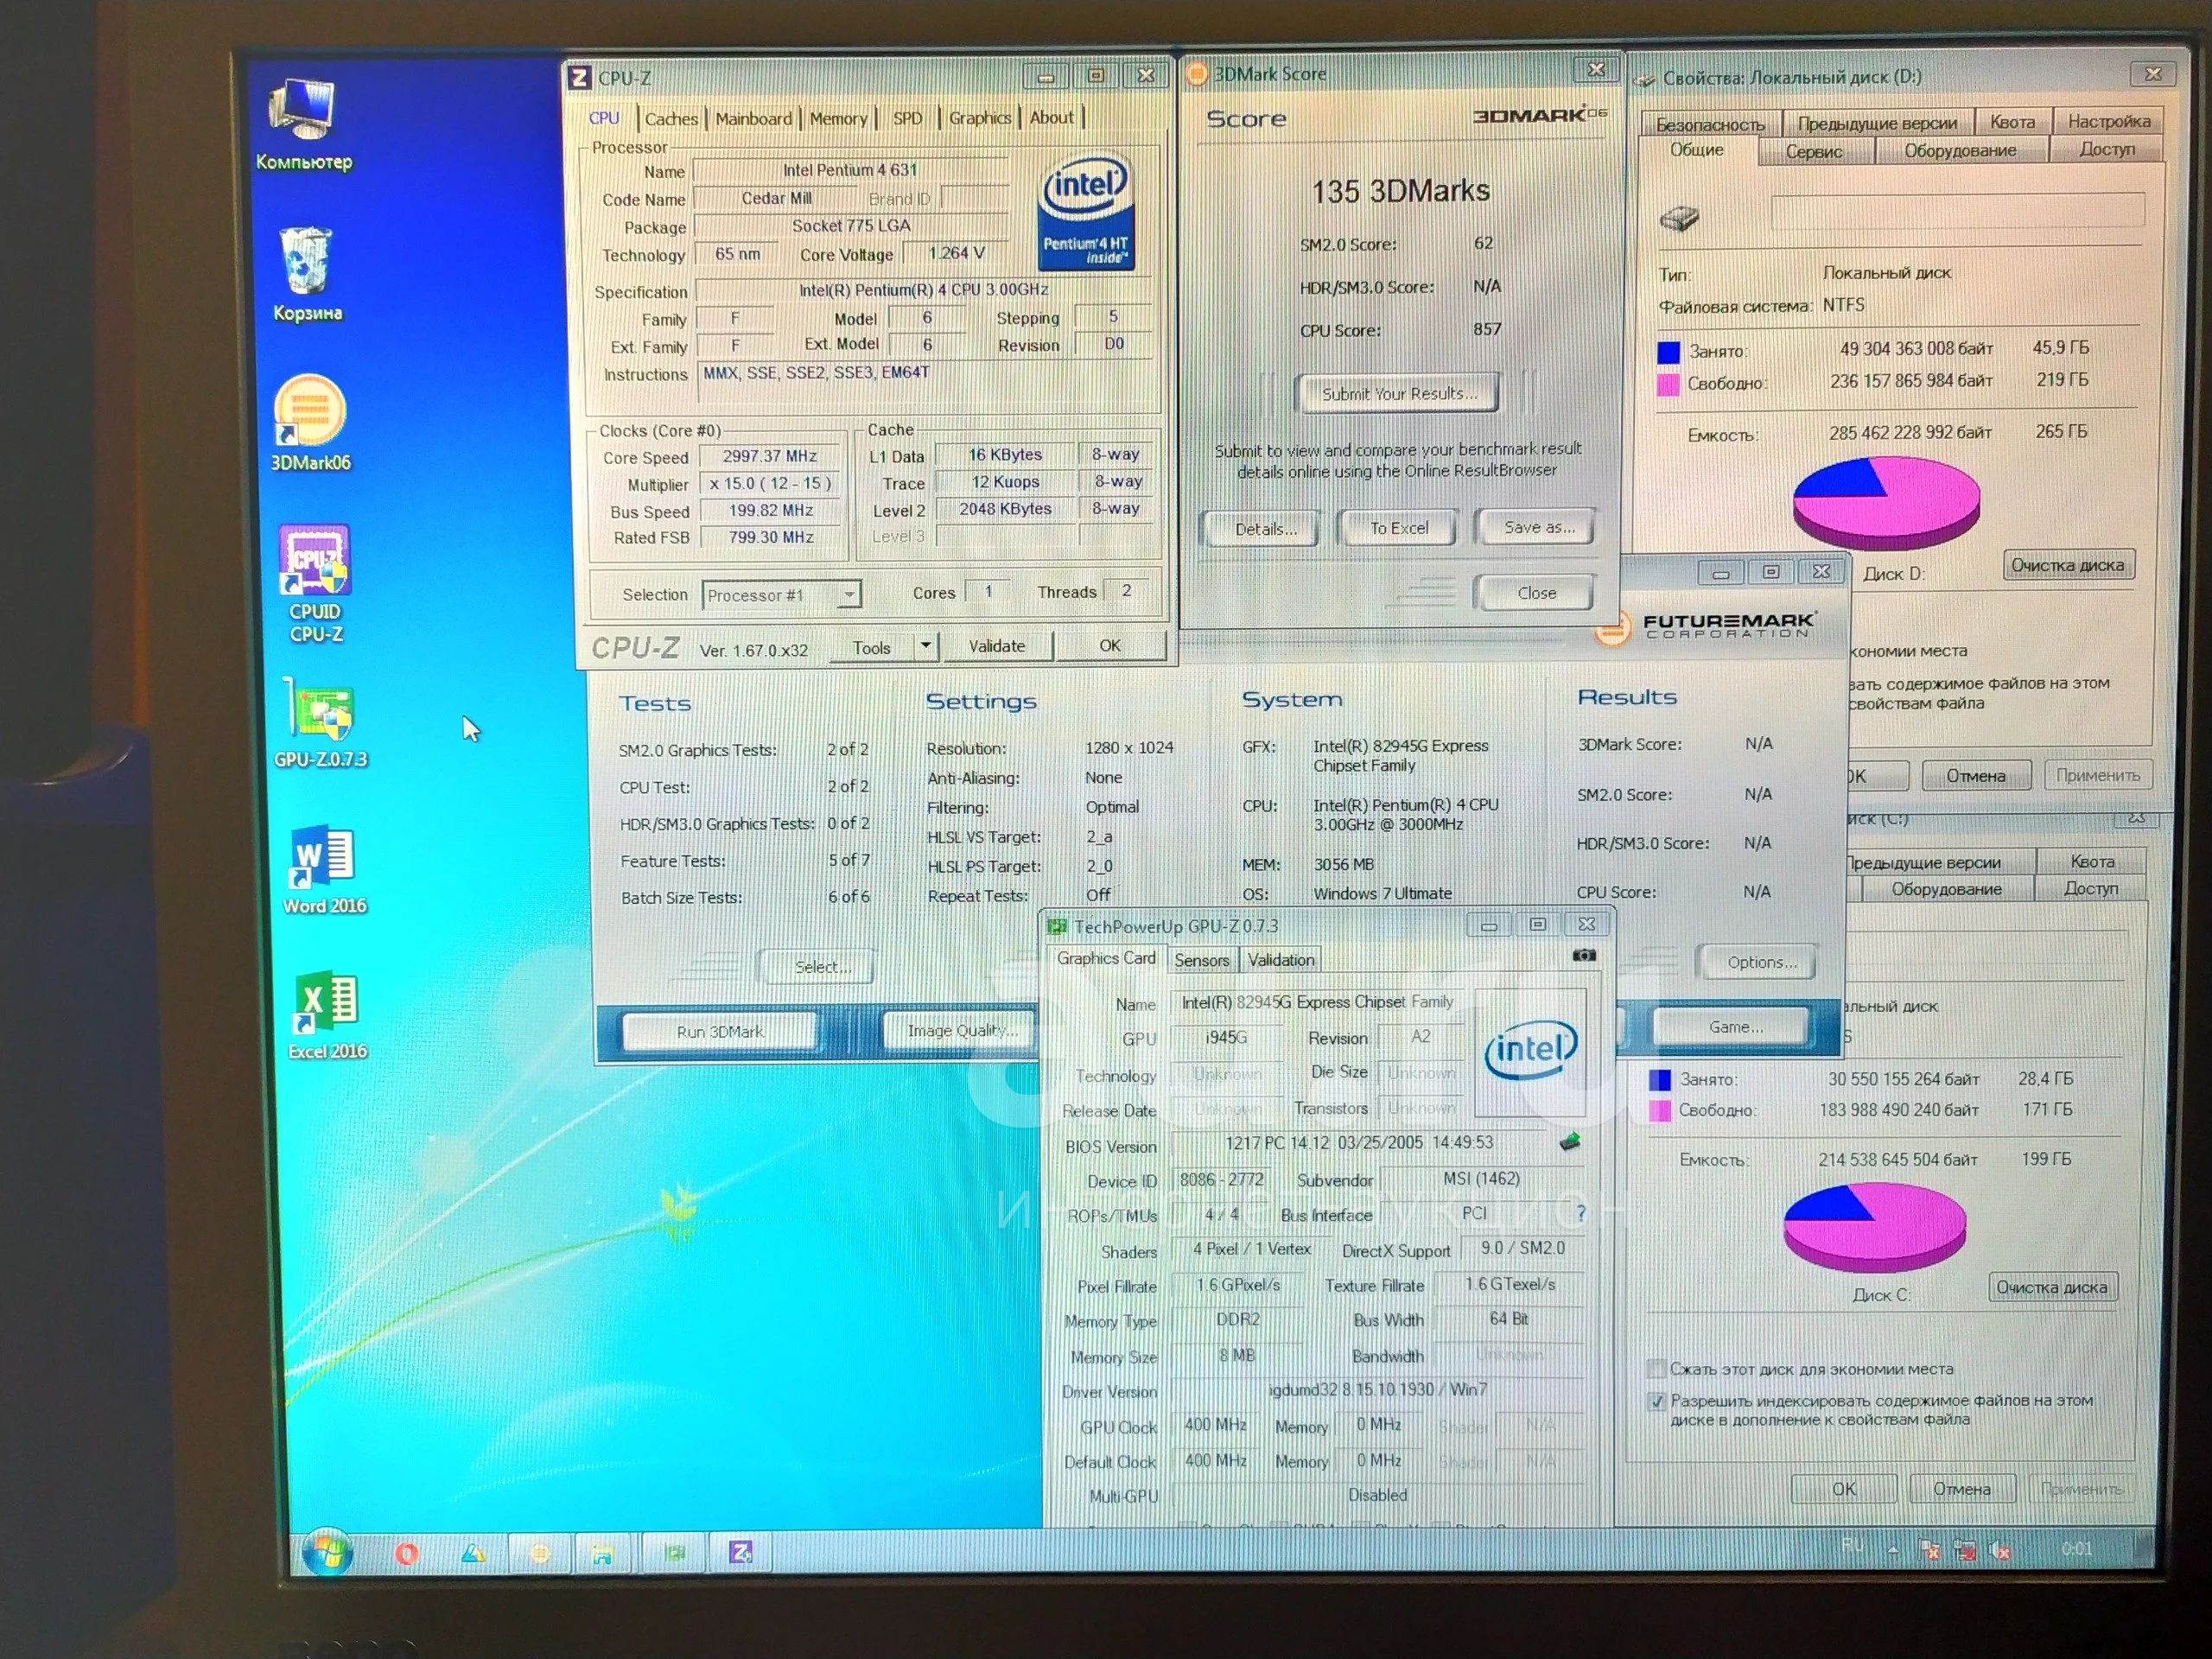Click Save as in 3DMark Score
Image resolution: width=2212 pixels, height=1659 pixels.
[1538, 527]
